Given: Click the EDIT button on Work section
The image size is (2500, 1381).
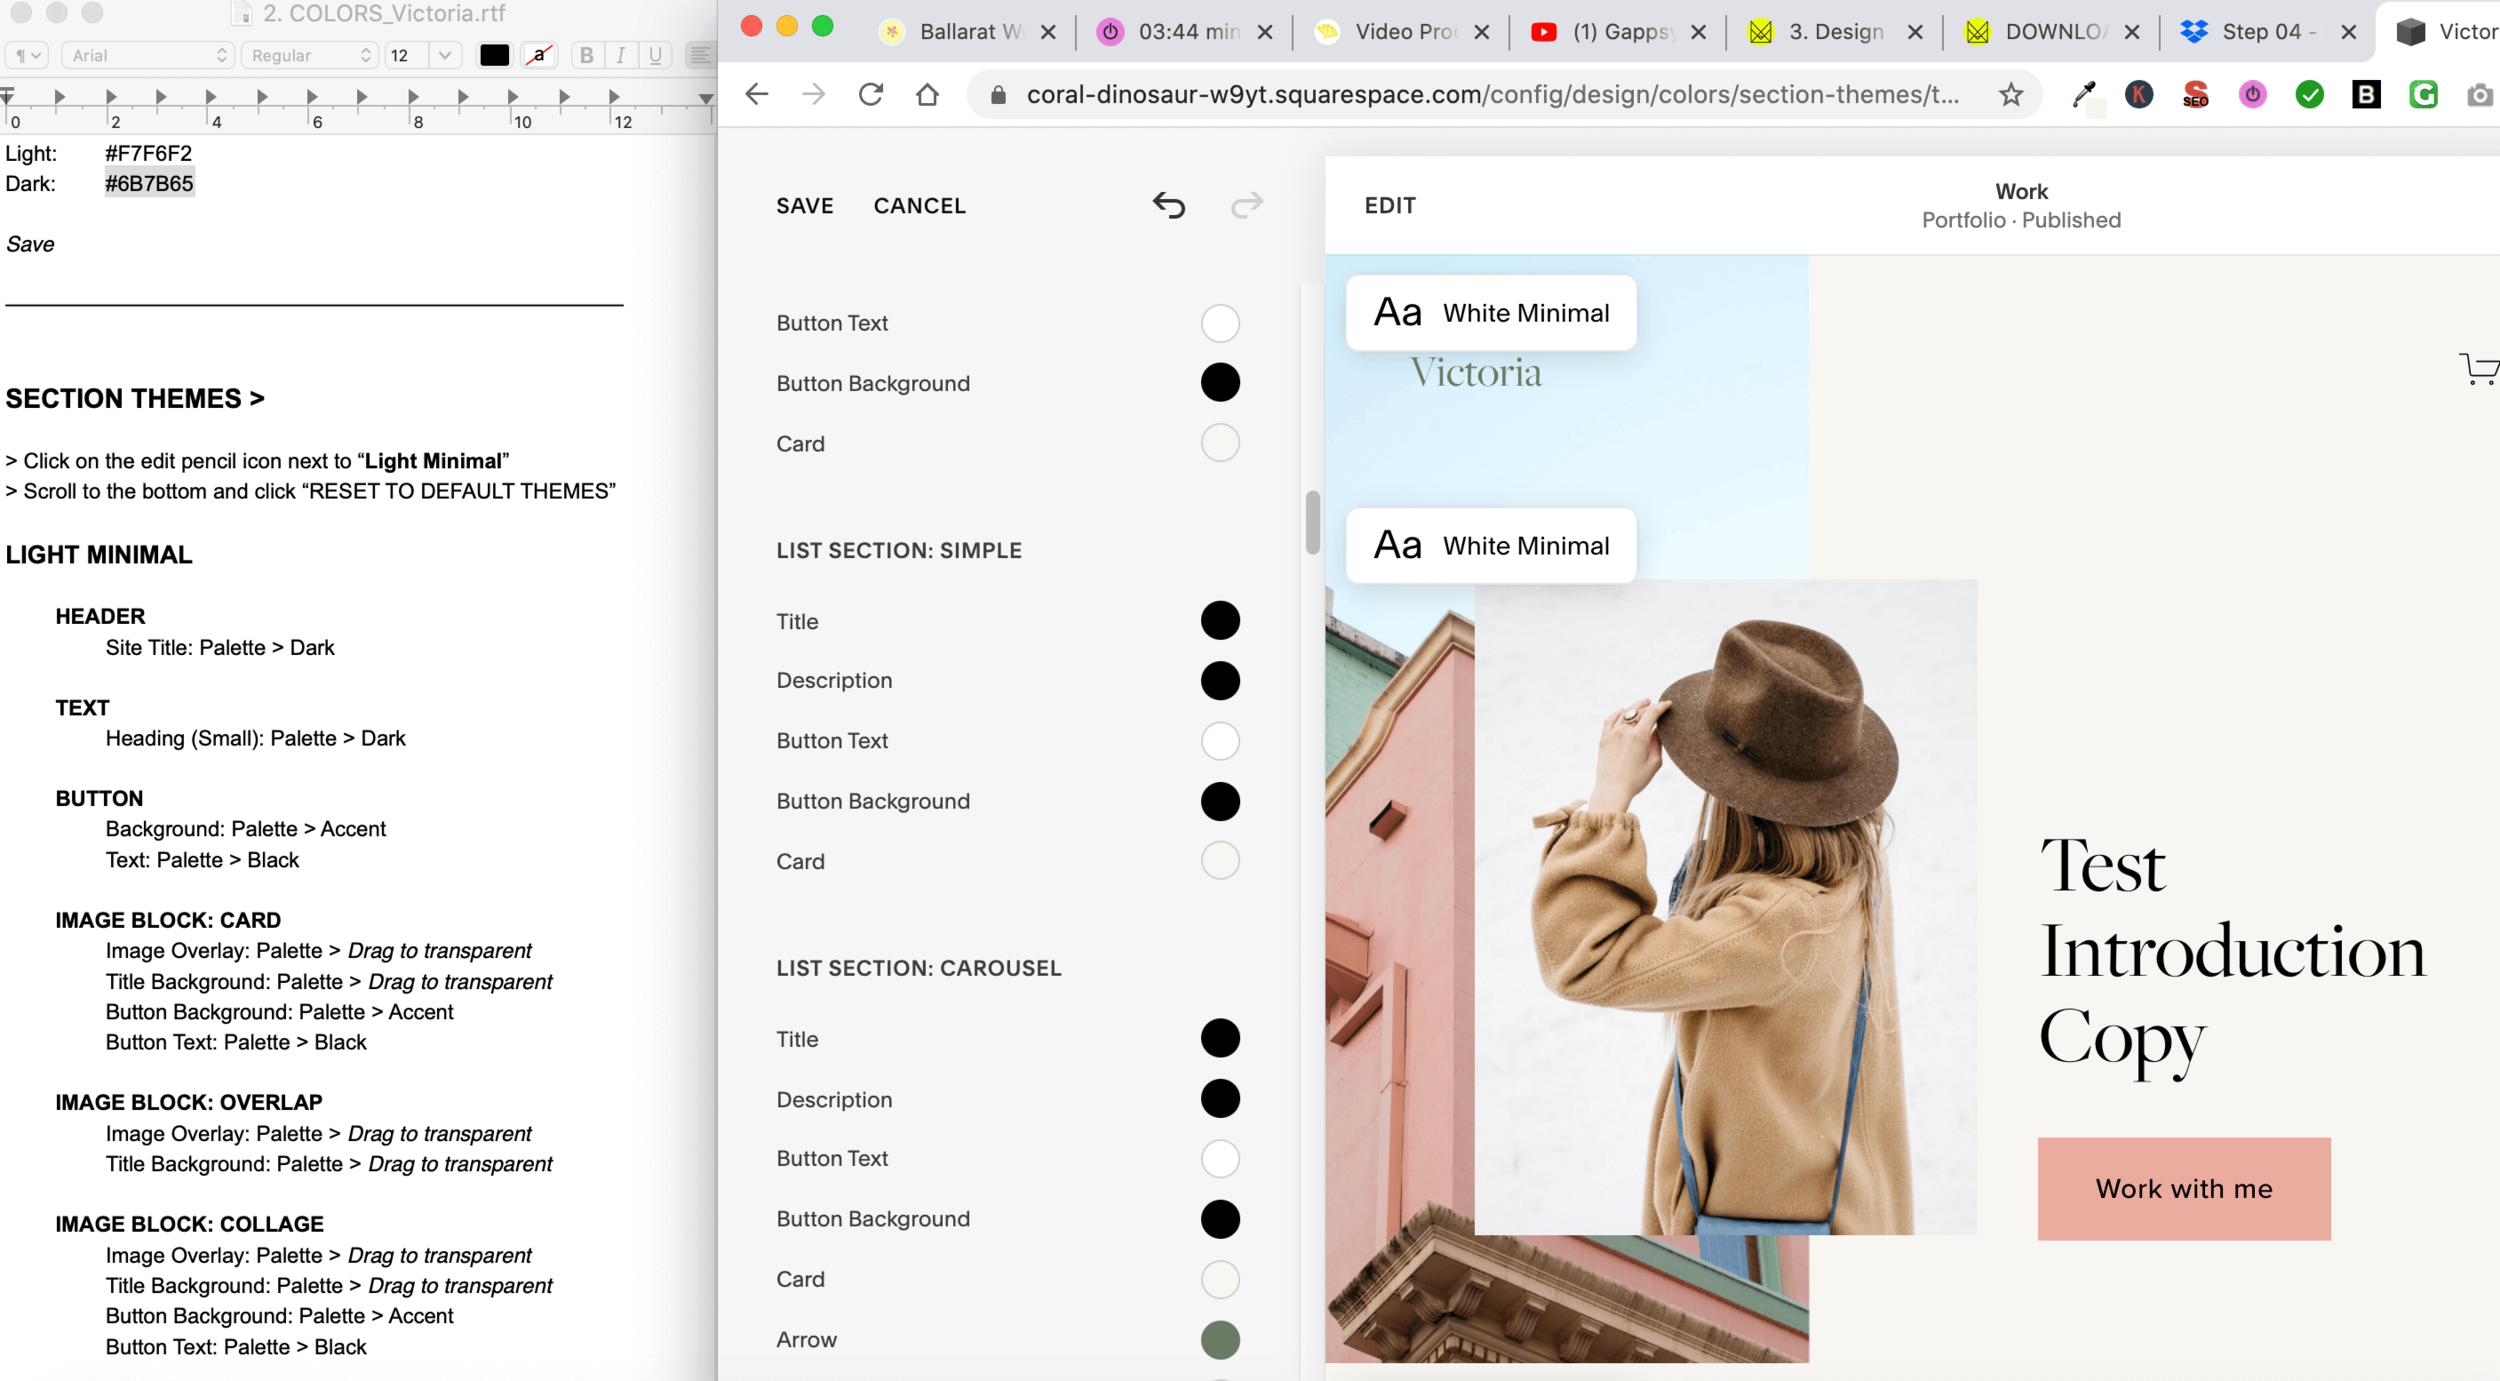Looking at the screenshot, I should tap(1389, 204).
